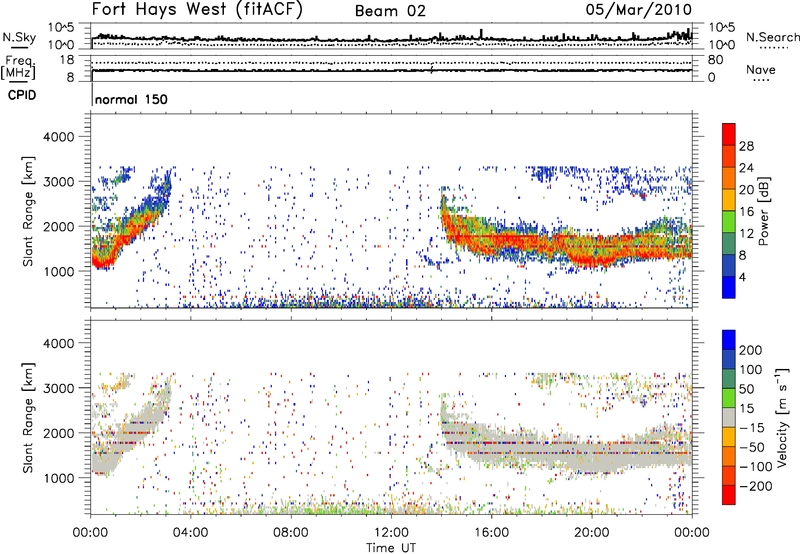Image resolution: width=800 pixels, height=554 pixels.
Task: Click the velocity colorbar '15' label
Action: 746,409
